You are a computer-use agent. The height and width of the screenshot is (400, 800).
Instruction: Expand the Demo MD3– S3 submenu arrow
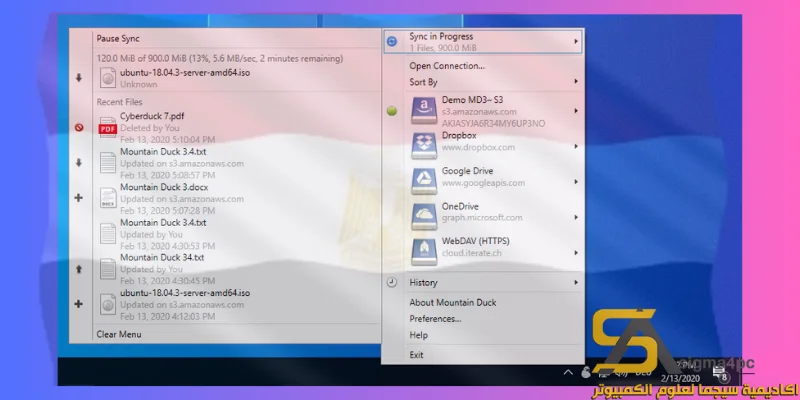[x=576, y=111]
